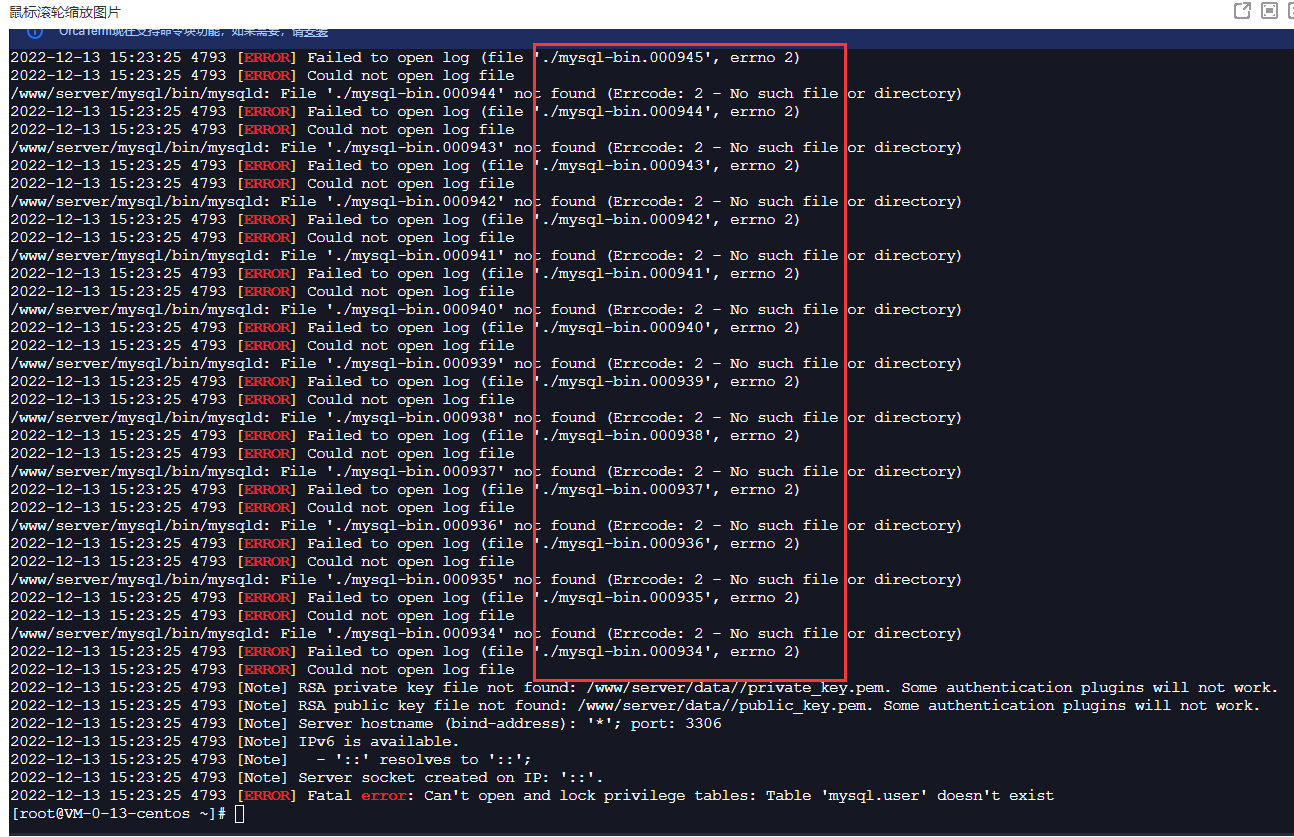The height and width of the screenshot is (837, 1294).
Task: Click mysqld File './mysql-bin.000944' not found line
Action: point(486,94)
